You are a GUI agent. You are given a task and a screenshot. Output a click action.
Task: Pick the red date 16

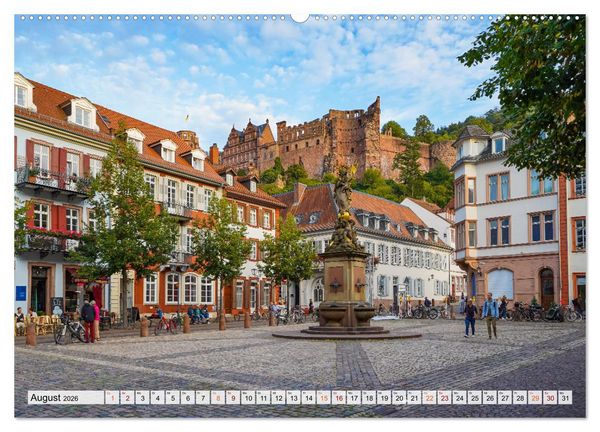tap(339, 398)
